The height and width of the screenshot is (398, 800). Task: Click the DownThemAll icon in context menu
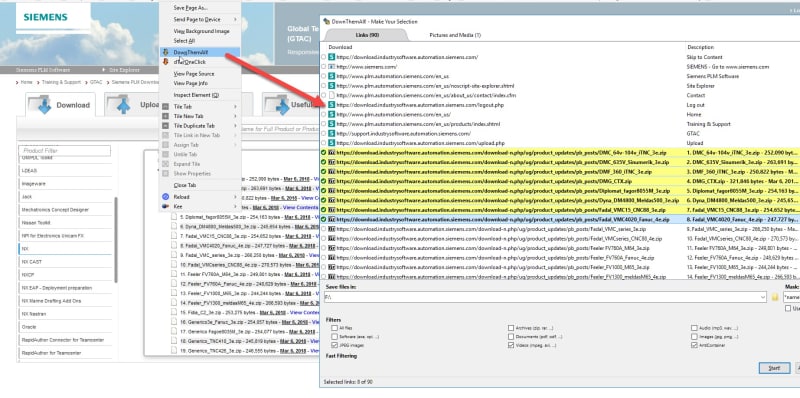[165, 52]
